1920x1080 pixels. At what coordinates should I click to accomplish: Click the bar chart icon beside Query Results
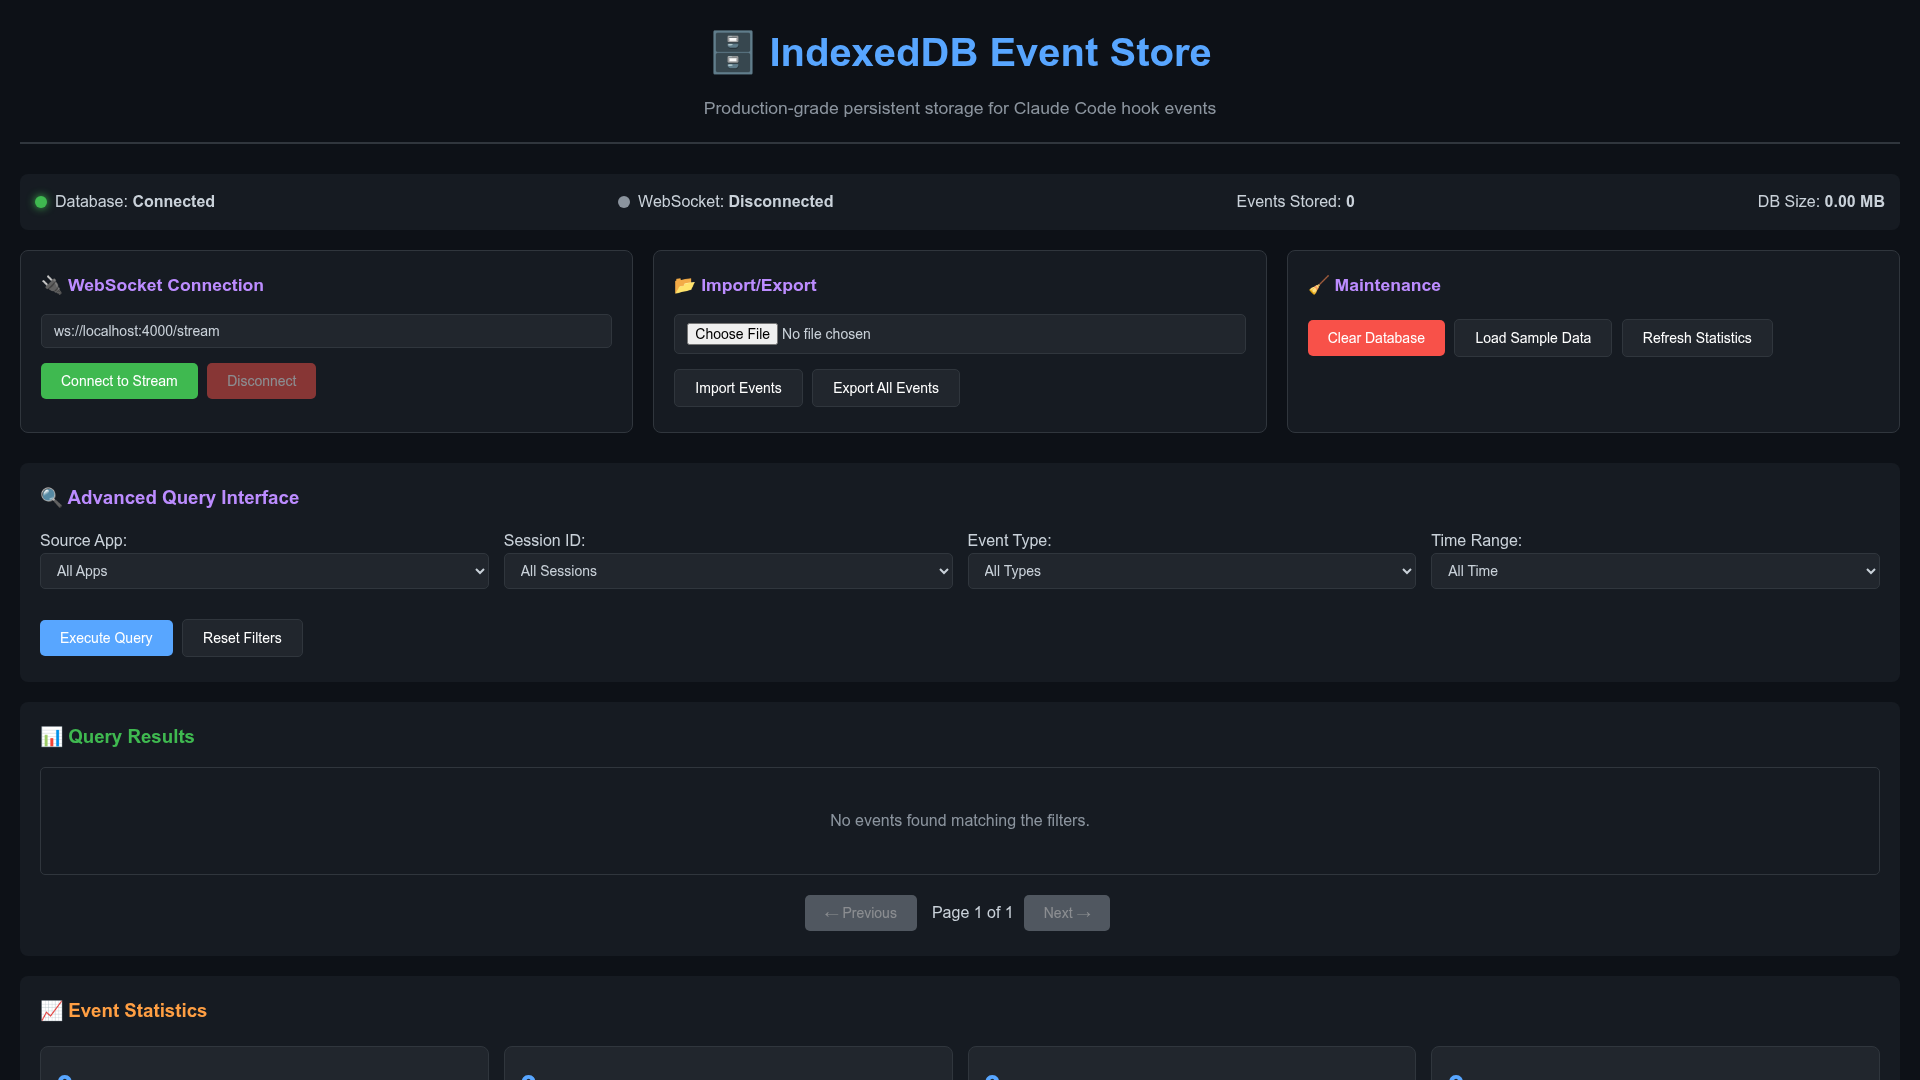tap(51, 737)
